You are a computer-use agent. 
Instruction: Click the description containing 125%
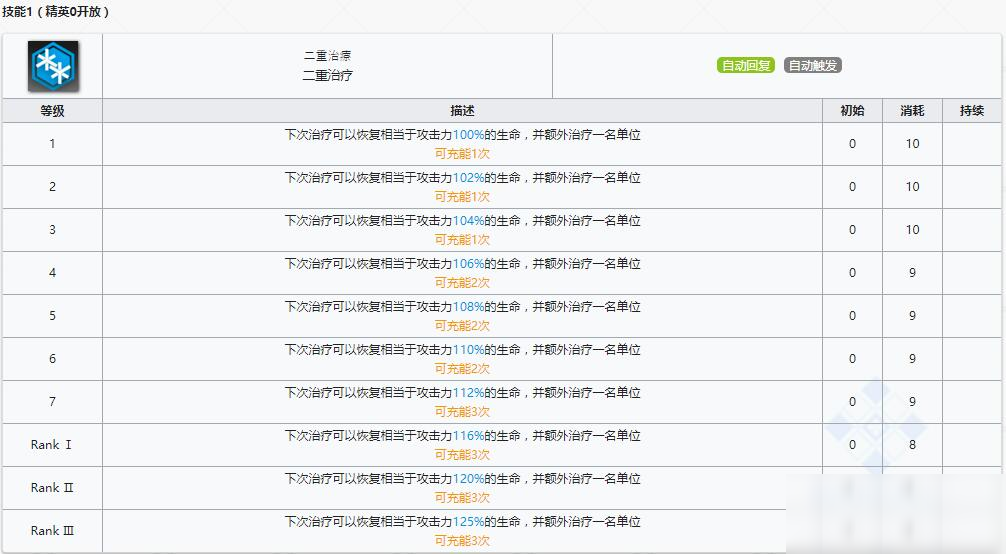(x=462, y=522)
